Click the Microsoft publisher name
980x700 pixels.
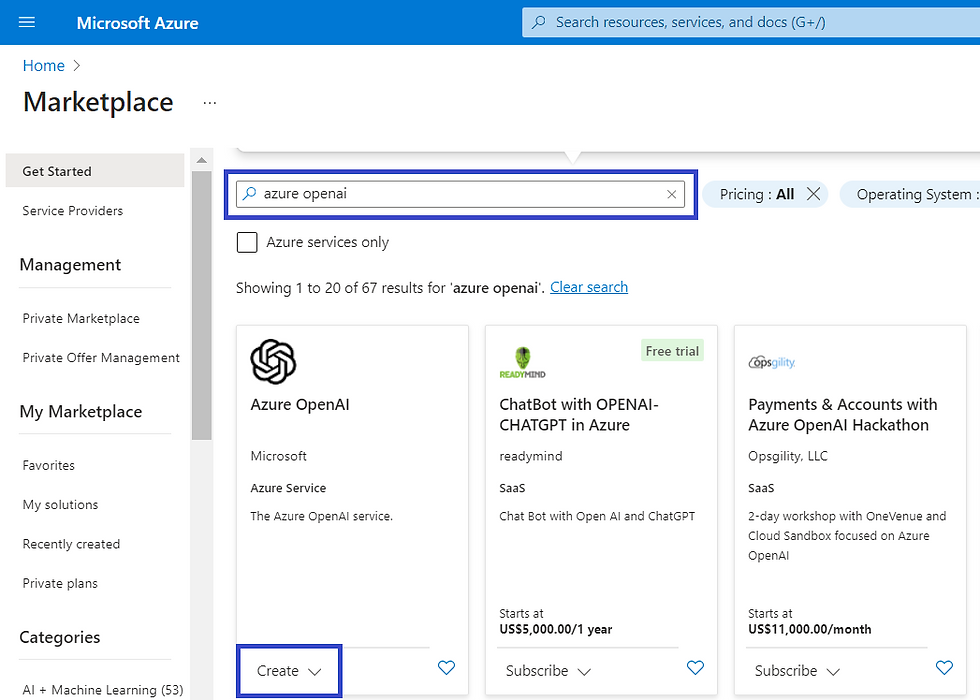click(279, 456)
